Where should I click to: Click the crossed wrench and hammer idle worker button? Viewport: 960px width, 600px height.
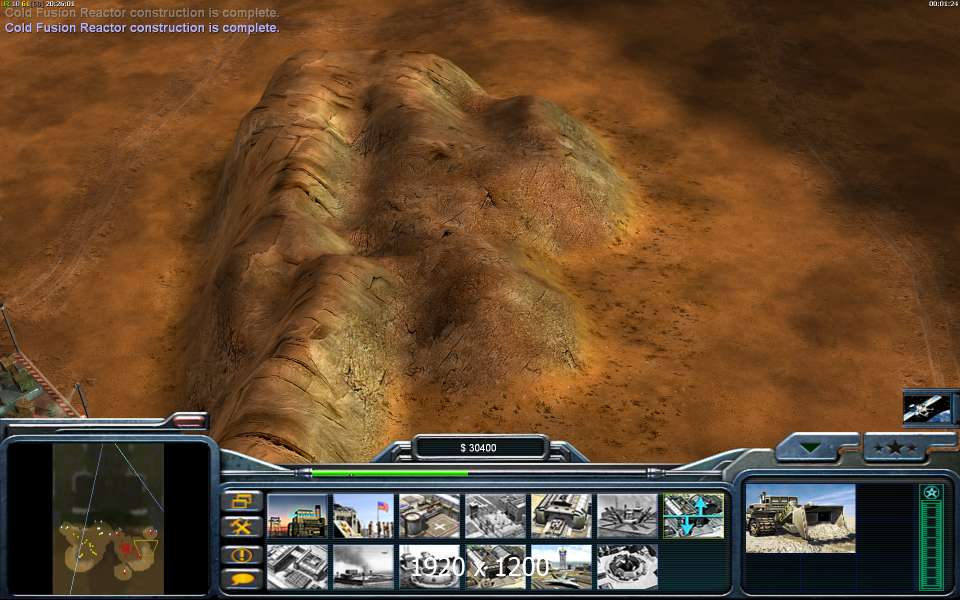[242, 527]
